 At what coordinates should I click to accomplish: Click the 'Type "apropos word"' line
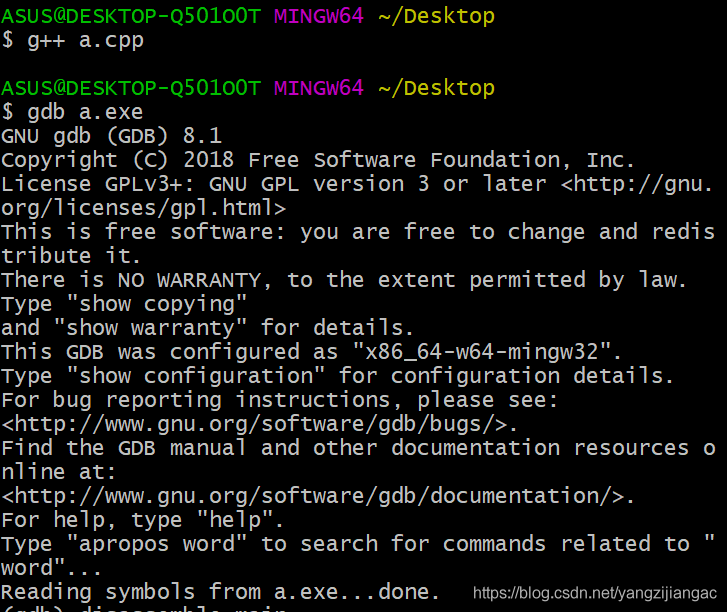click(358, 545)
